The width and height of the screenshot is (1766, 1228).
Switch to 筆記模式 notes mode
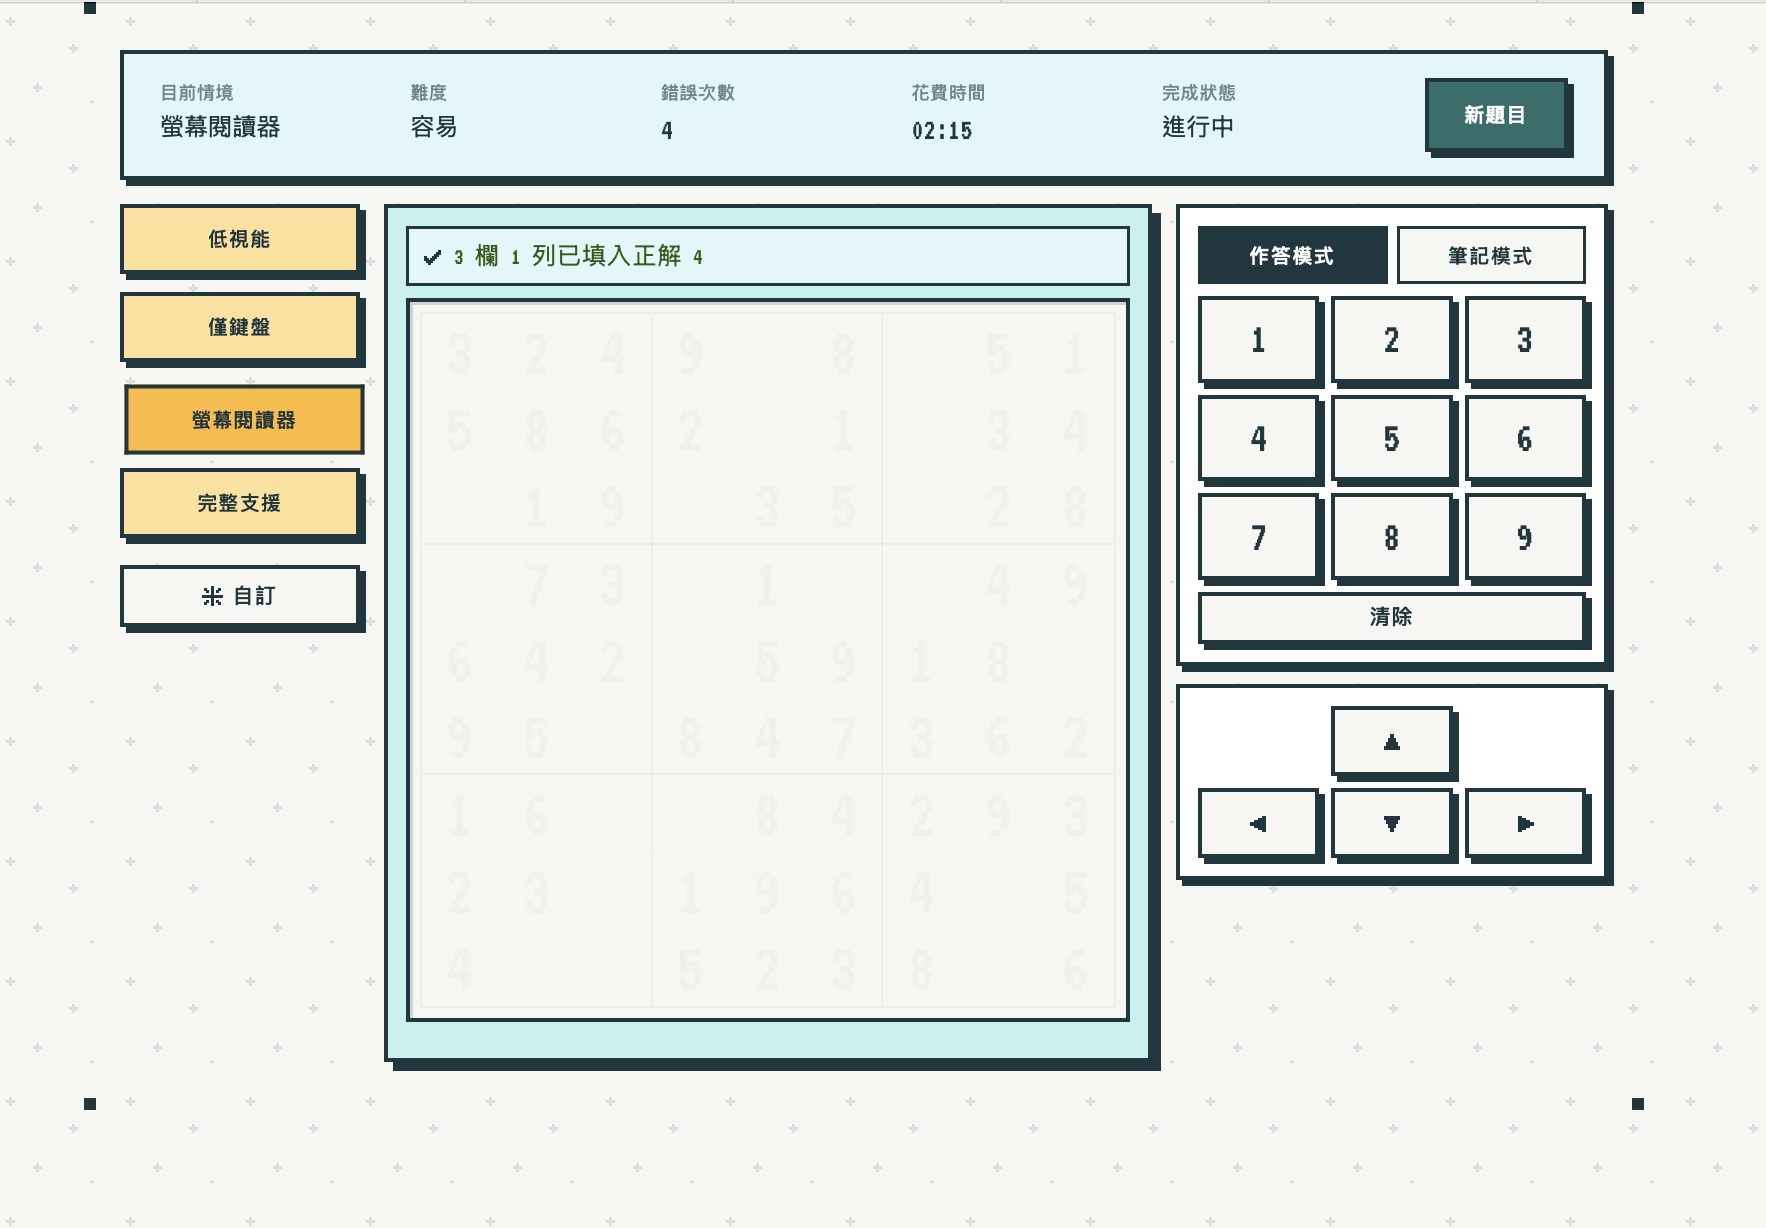[x=1490, y=255]
